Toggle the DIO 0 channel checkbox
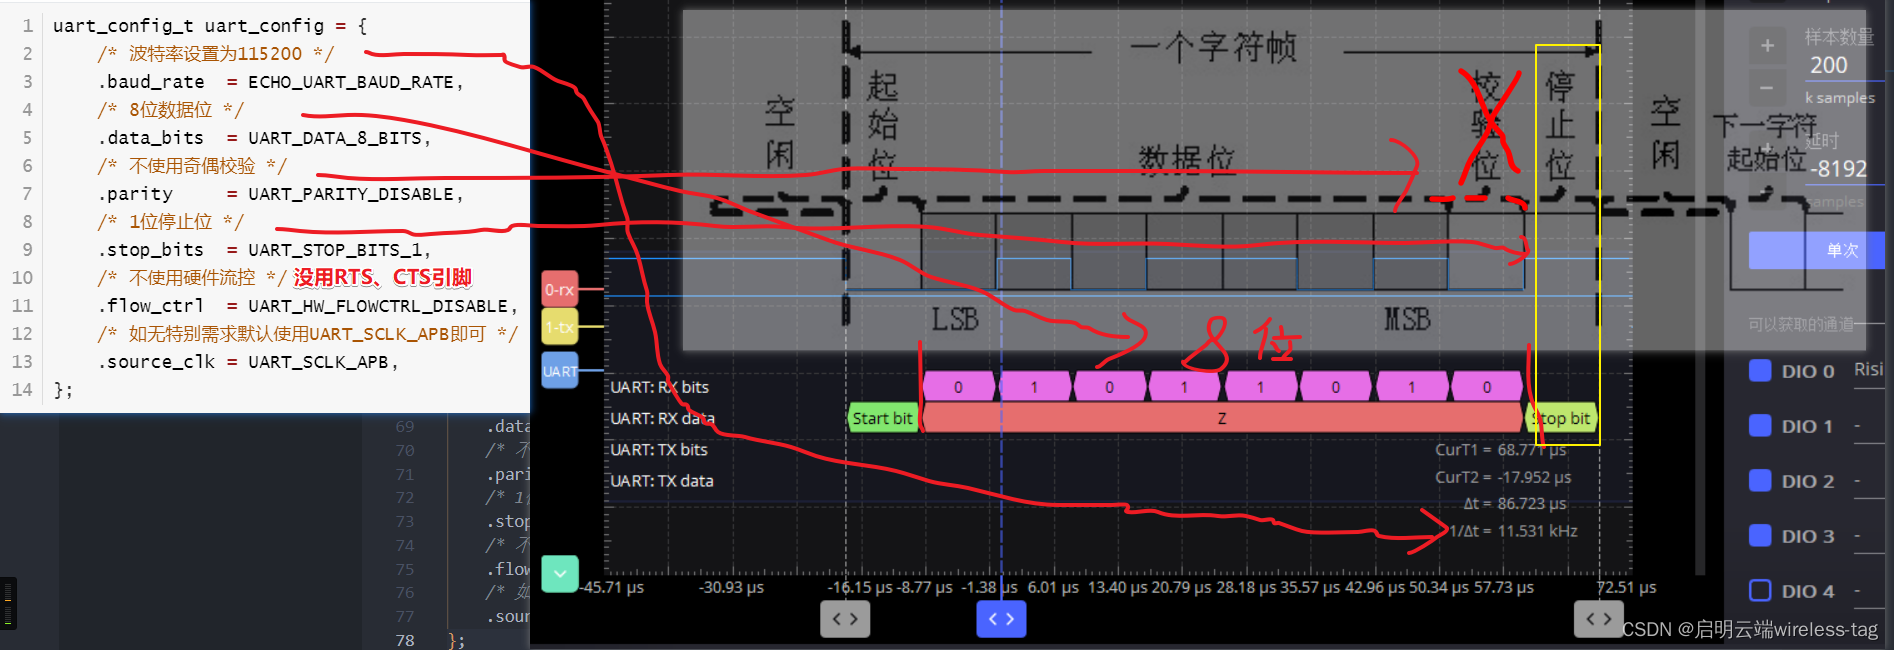This screenshot has height=650, width=1894. [1760, 370]
